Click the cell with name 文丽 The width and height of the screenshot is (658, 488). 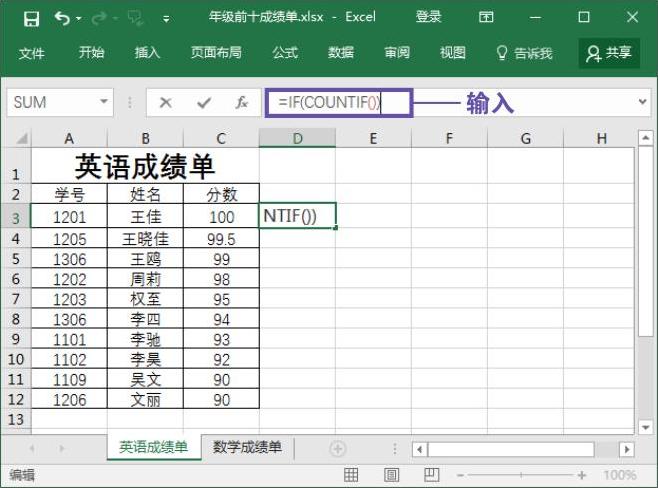pos(145,400)
